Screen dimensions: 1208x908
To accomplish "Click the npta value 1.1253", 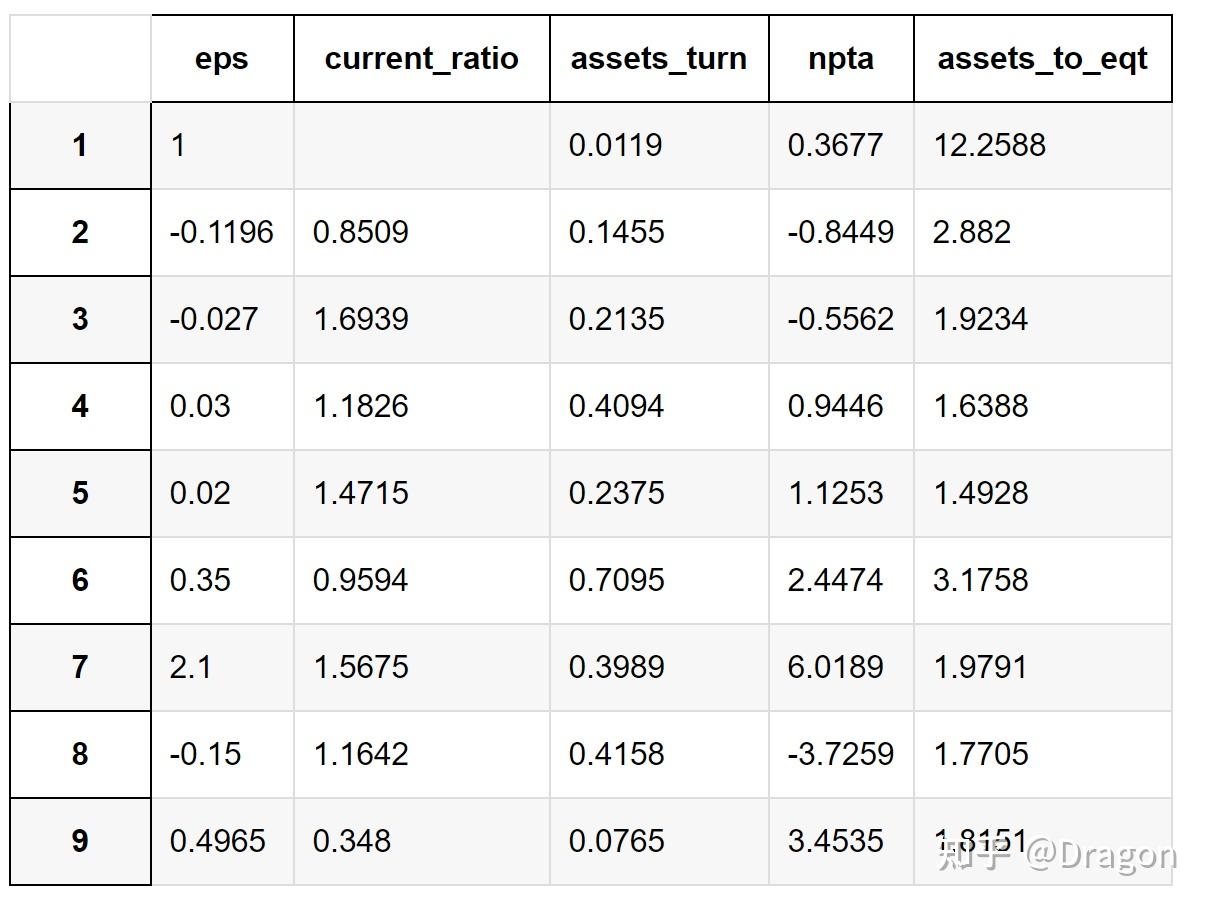I will tap(835, 493).
